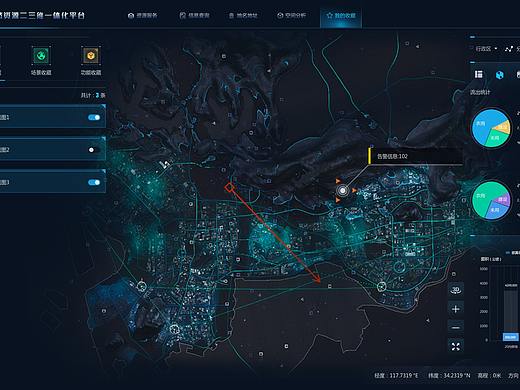Image resolution: width=520 pixels, height=390 pixels.
Task: Expand the 行政区 dropdown
Action: 486,49
